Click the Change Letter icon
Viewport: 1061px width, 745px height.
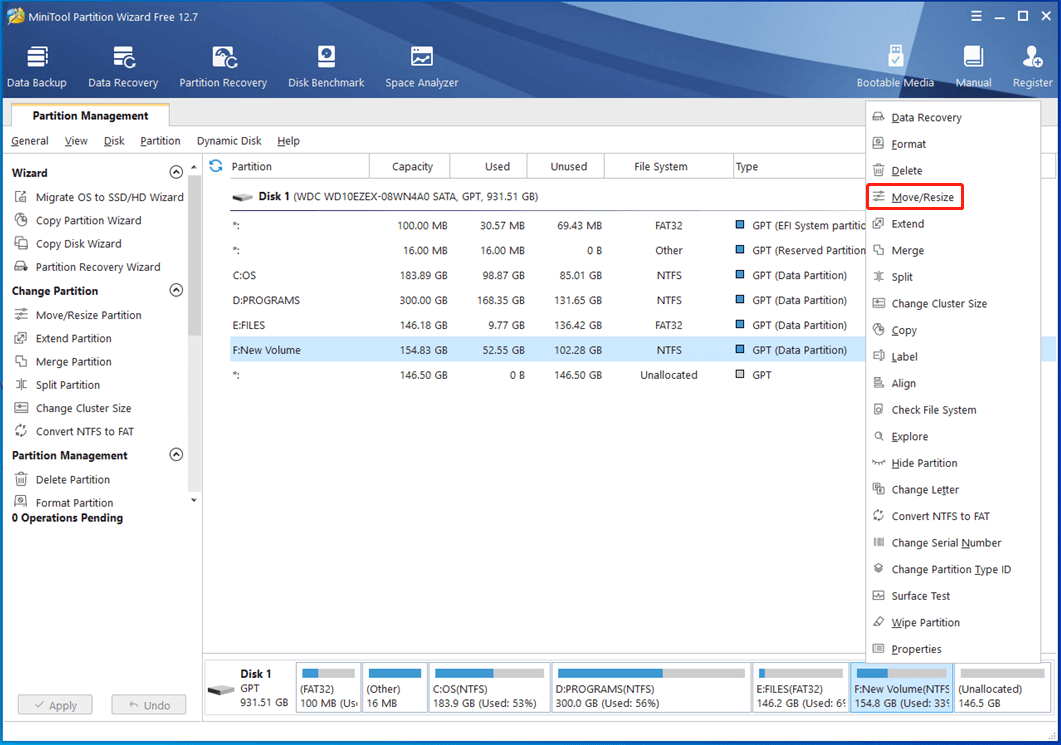point(878,489)
